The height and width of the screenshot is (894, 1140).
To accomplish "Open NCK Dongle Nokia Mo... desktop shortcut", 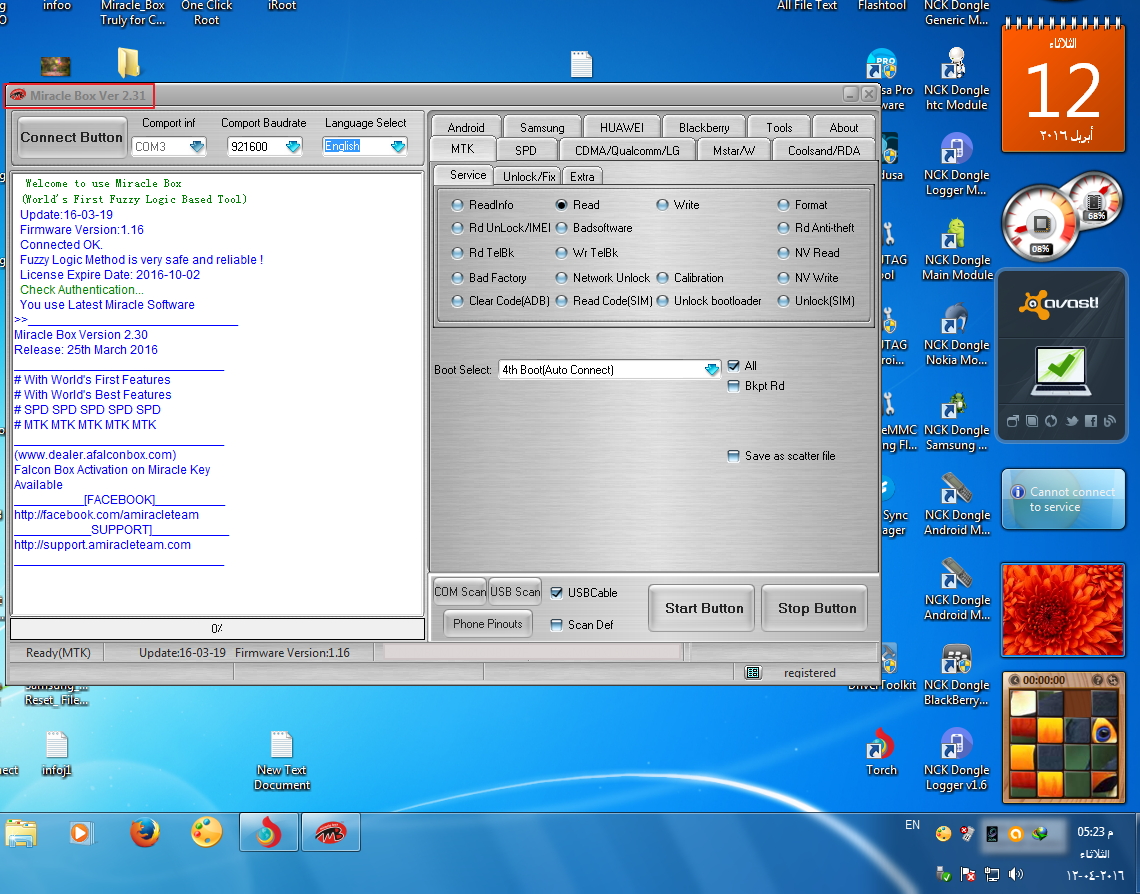I will (956, 334).
